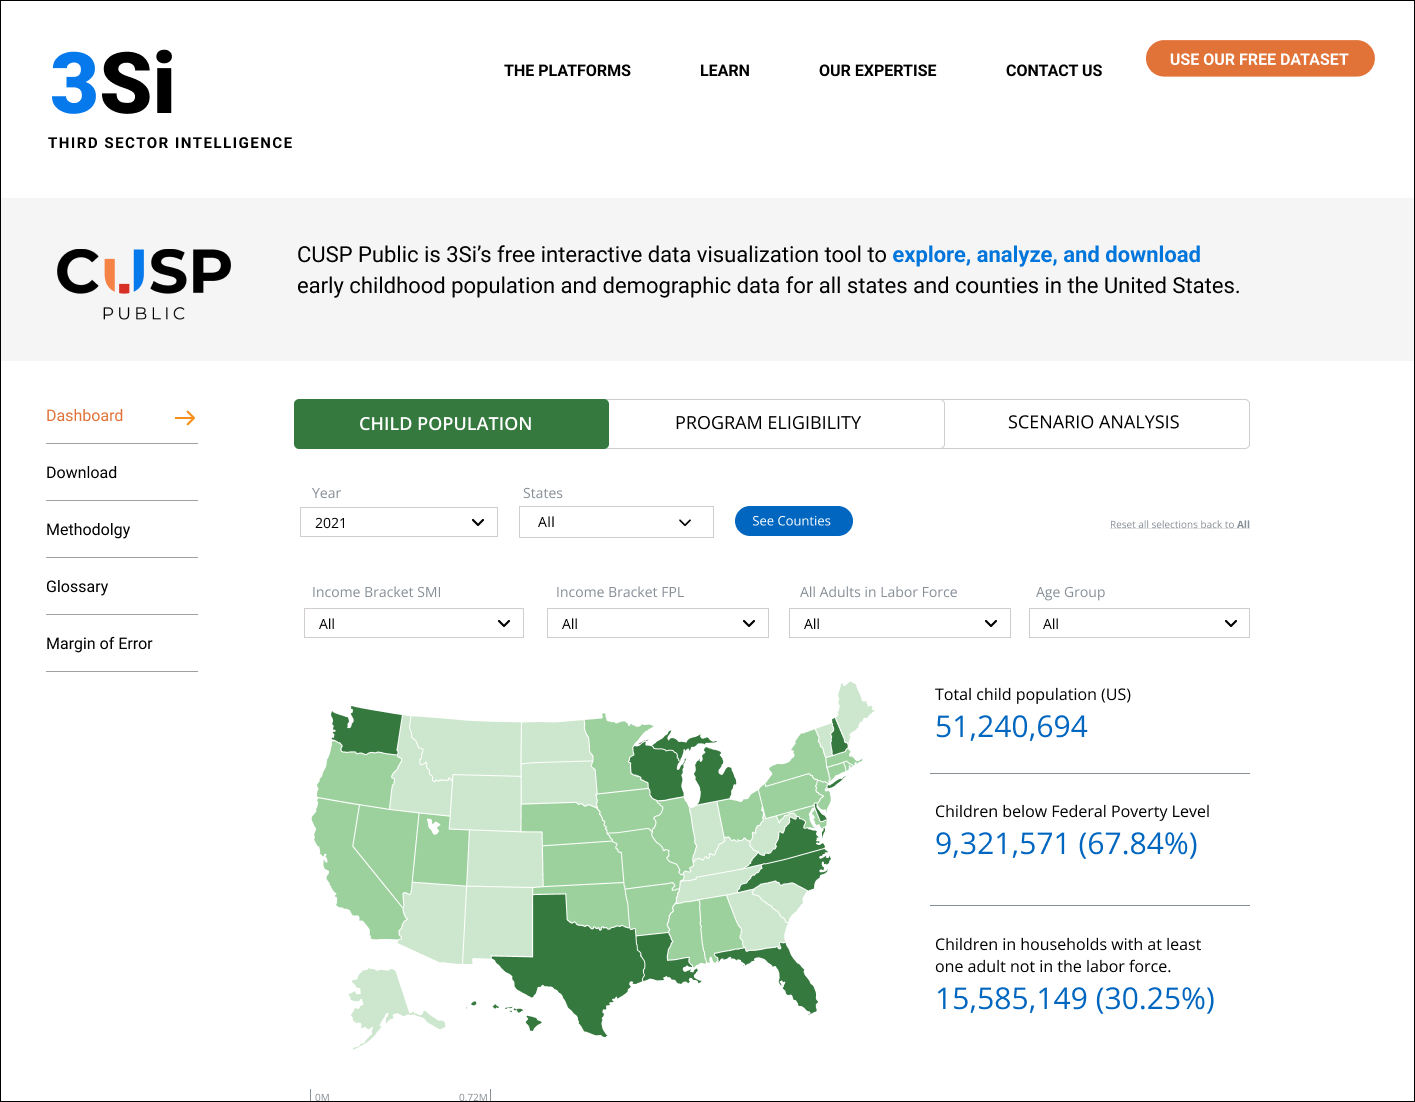Click Texas on the map

point(577,959)
